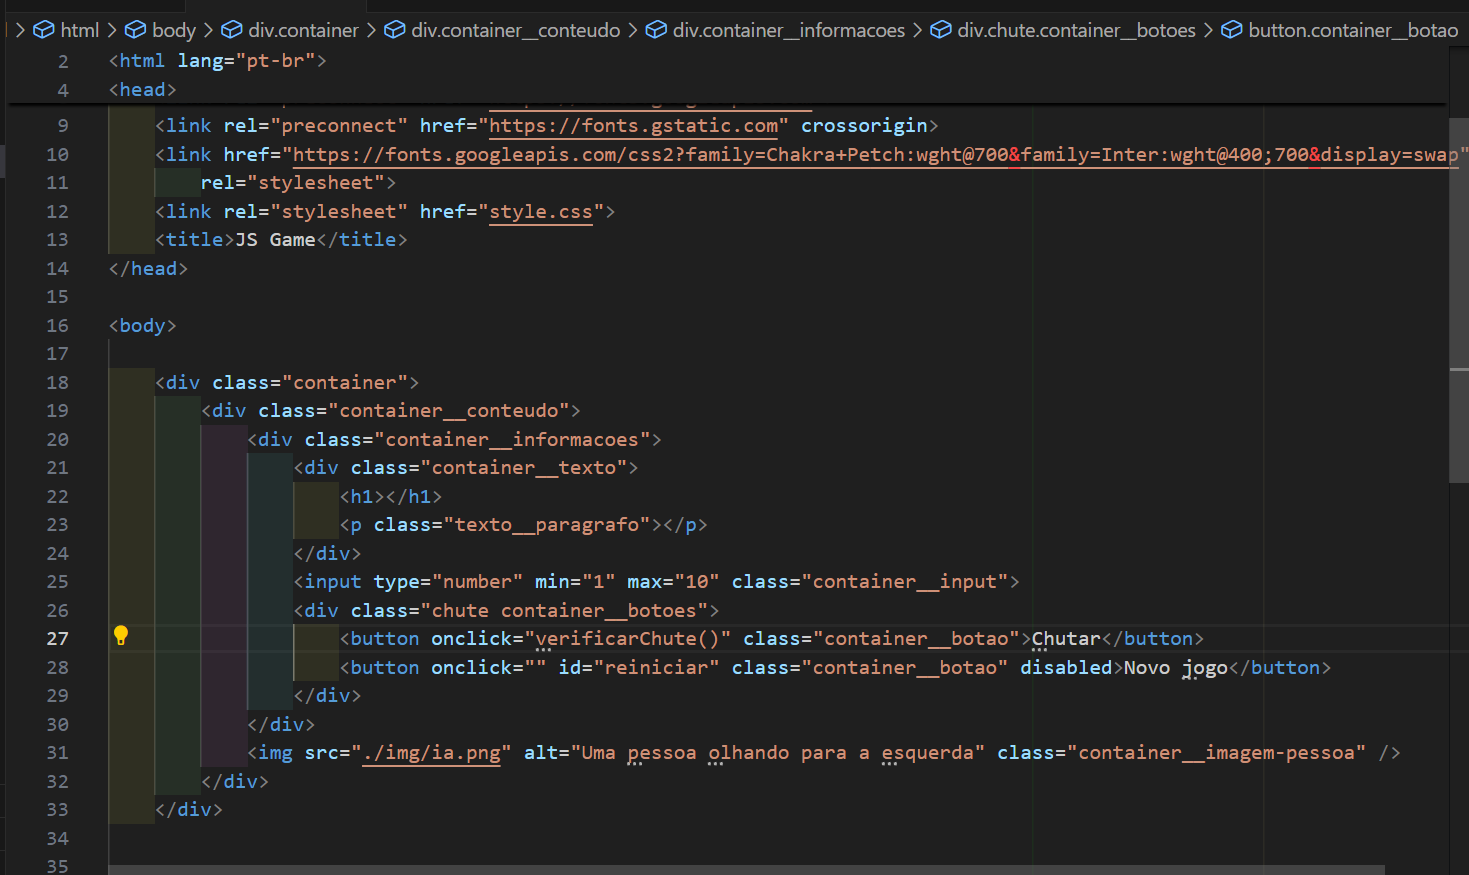Click the word Chutar in button
The height and width of the screenshot is (875, 1469).
coord(1066,639)
